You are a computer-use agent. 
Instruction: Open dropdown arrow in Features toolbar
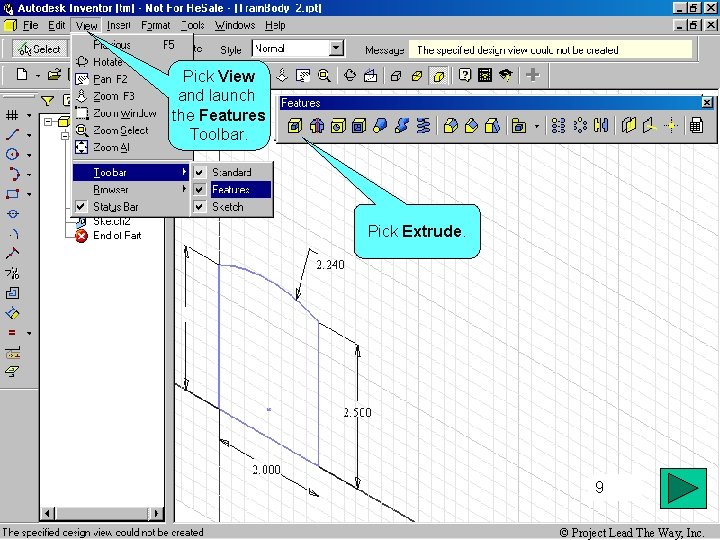pos(536,126)
